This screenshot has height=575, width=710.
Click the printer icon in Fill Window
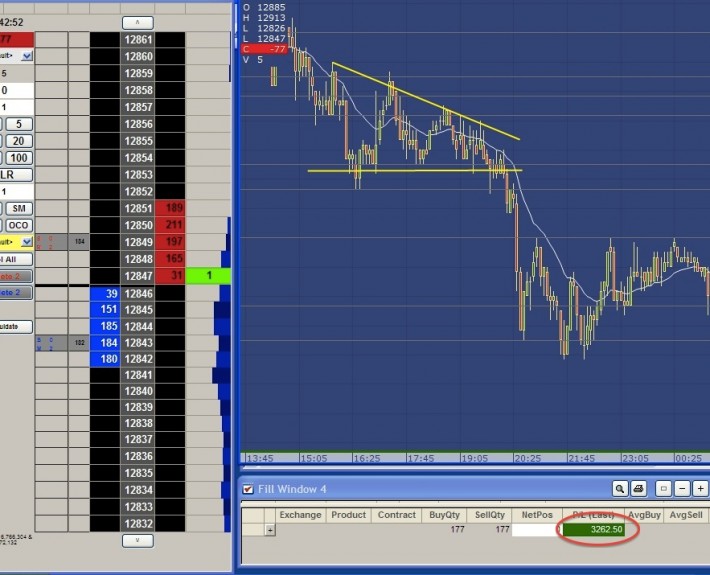(x=638, y=489)
